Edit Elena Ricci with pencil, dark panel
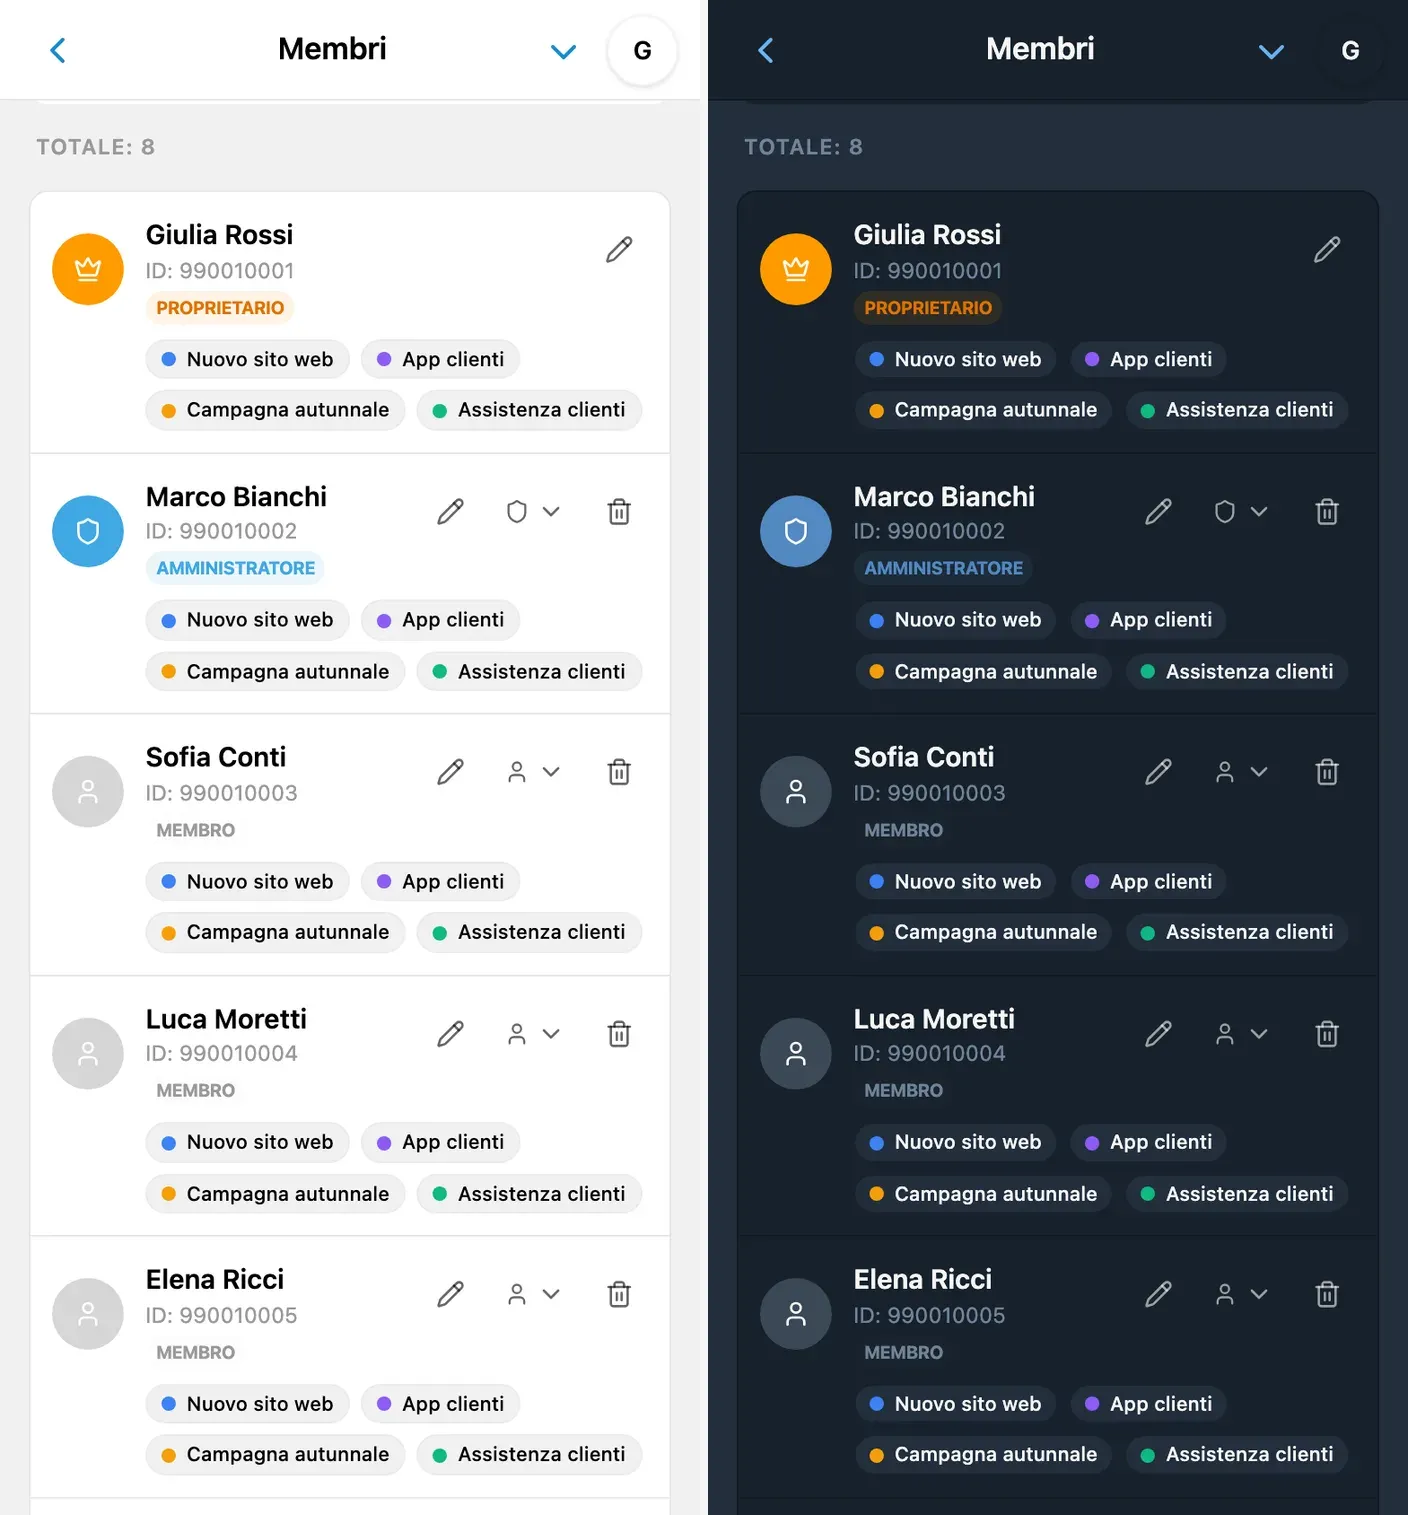Screen dimensions: 1408x1515 coord(1158,1294)
